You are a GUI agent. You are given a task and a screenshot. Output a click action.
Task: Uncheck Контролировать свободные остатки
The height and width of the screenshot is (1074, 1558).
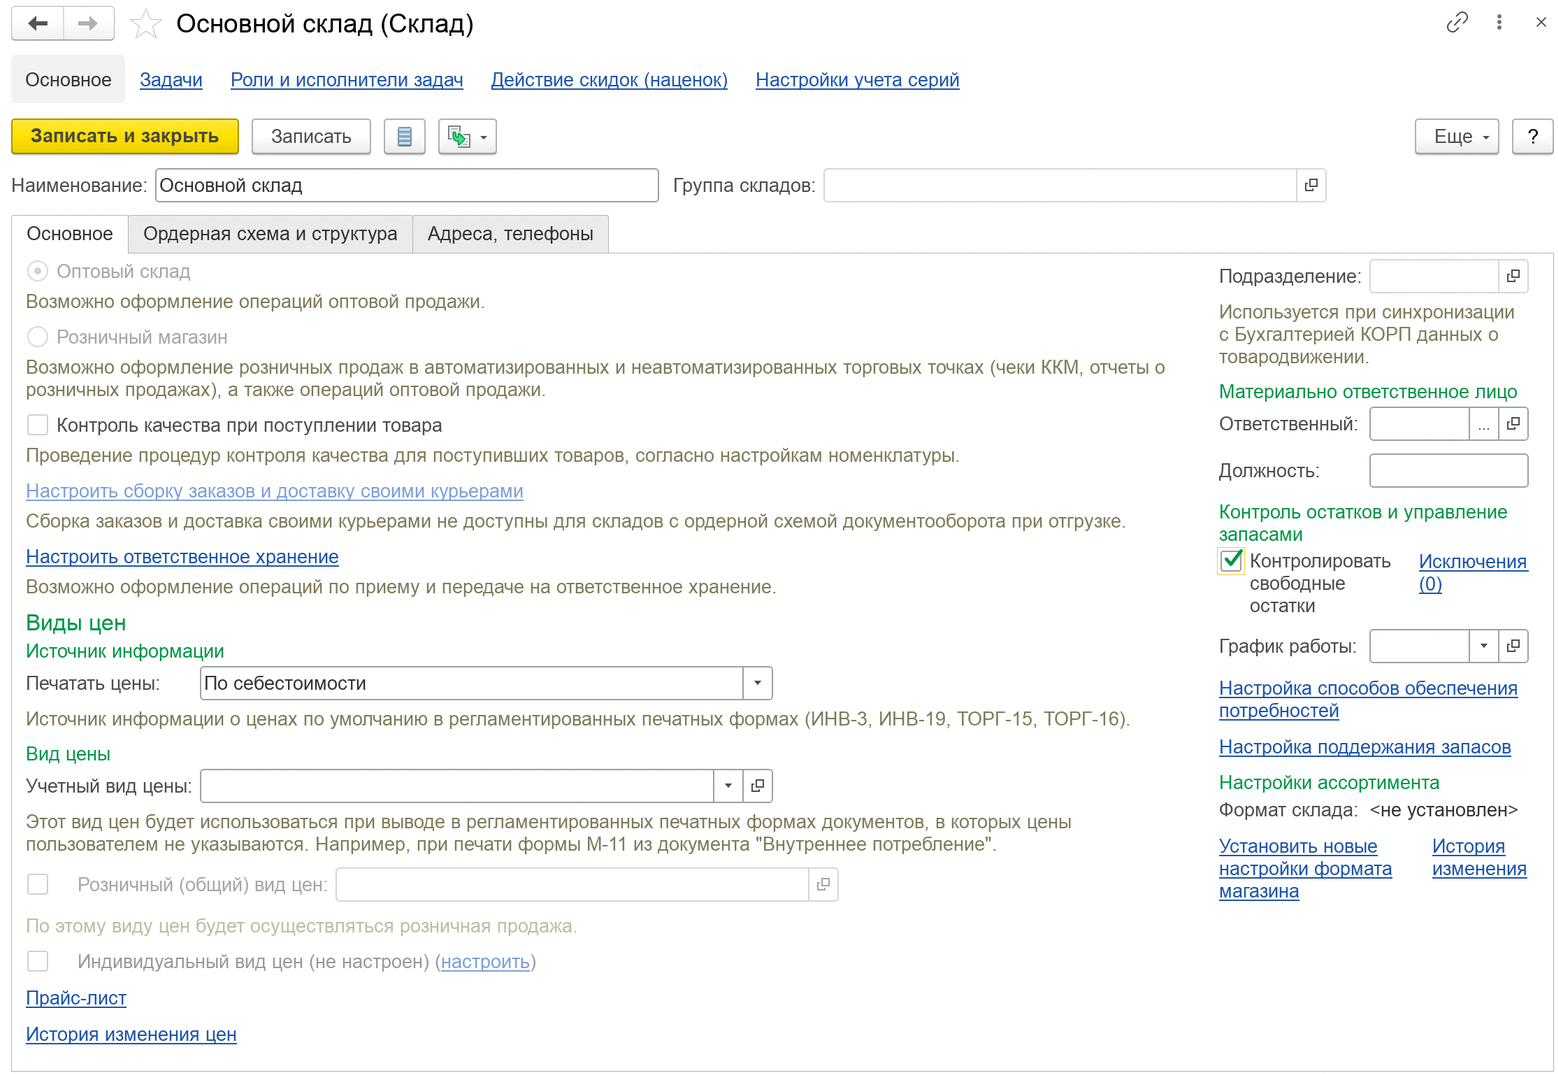[1231, 561]
